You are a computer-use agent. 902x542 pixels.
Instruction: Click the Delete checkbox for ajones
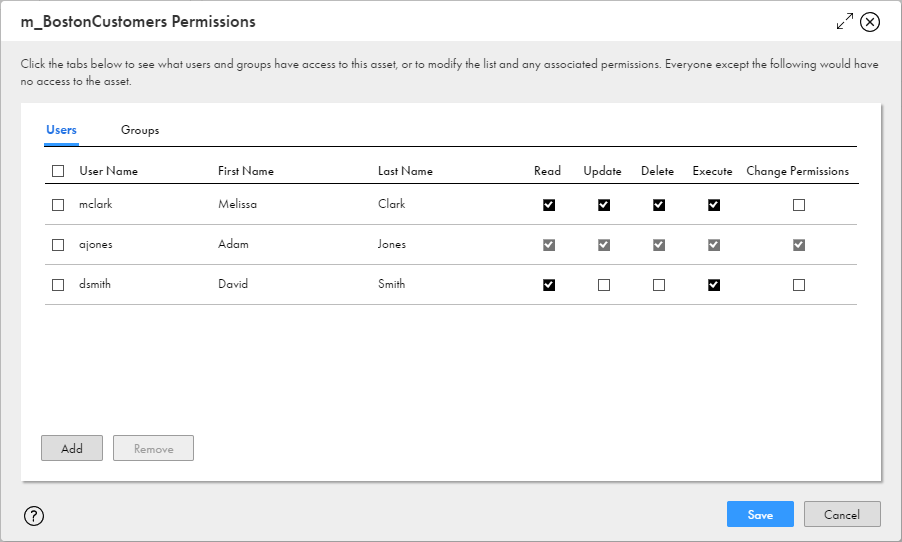[659, 245]
